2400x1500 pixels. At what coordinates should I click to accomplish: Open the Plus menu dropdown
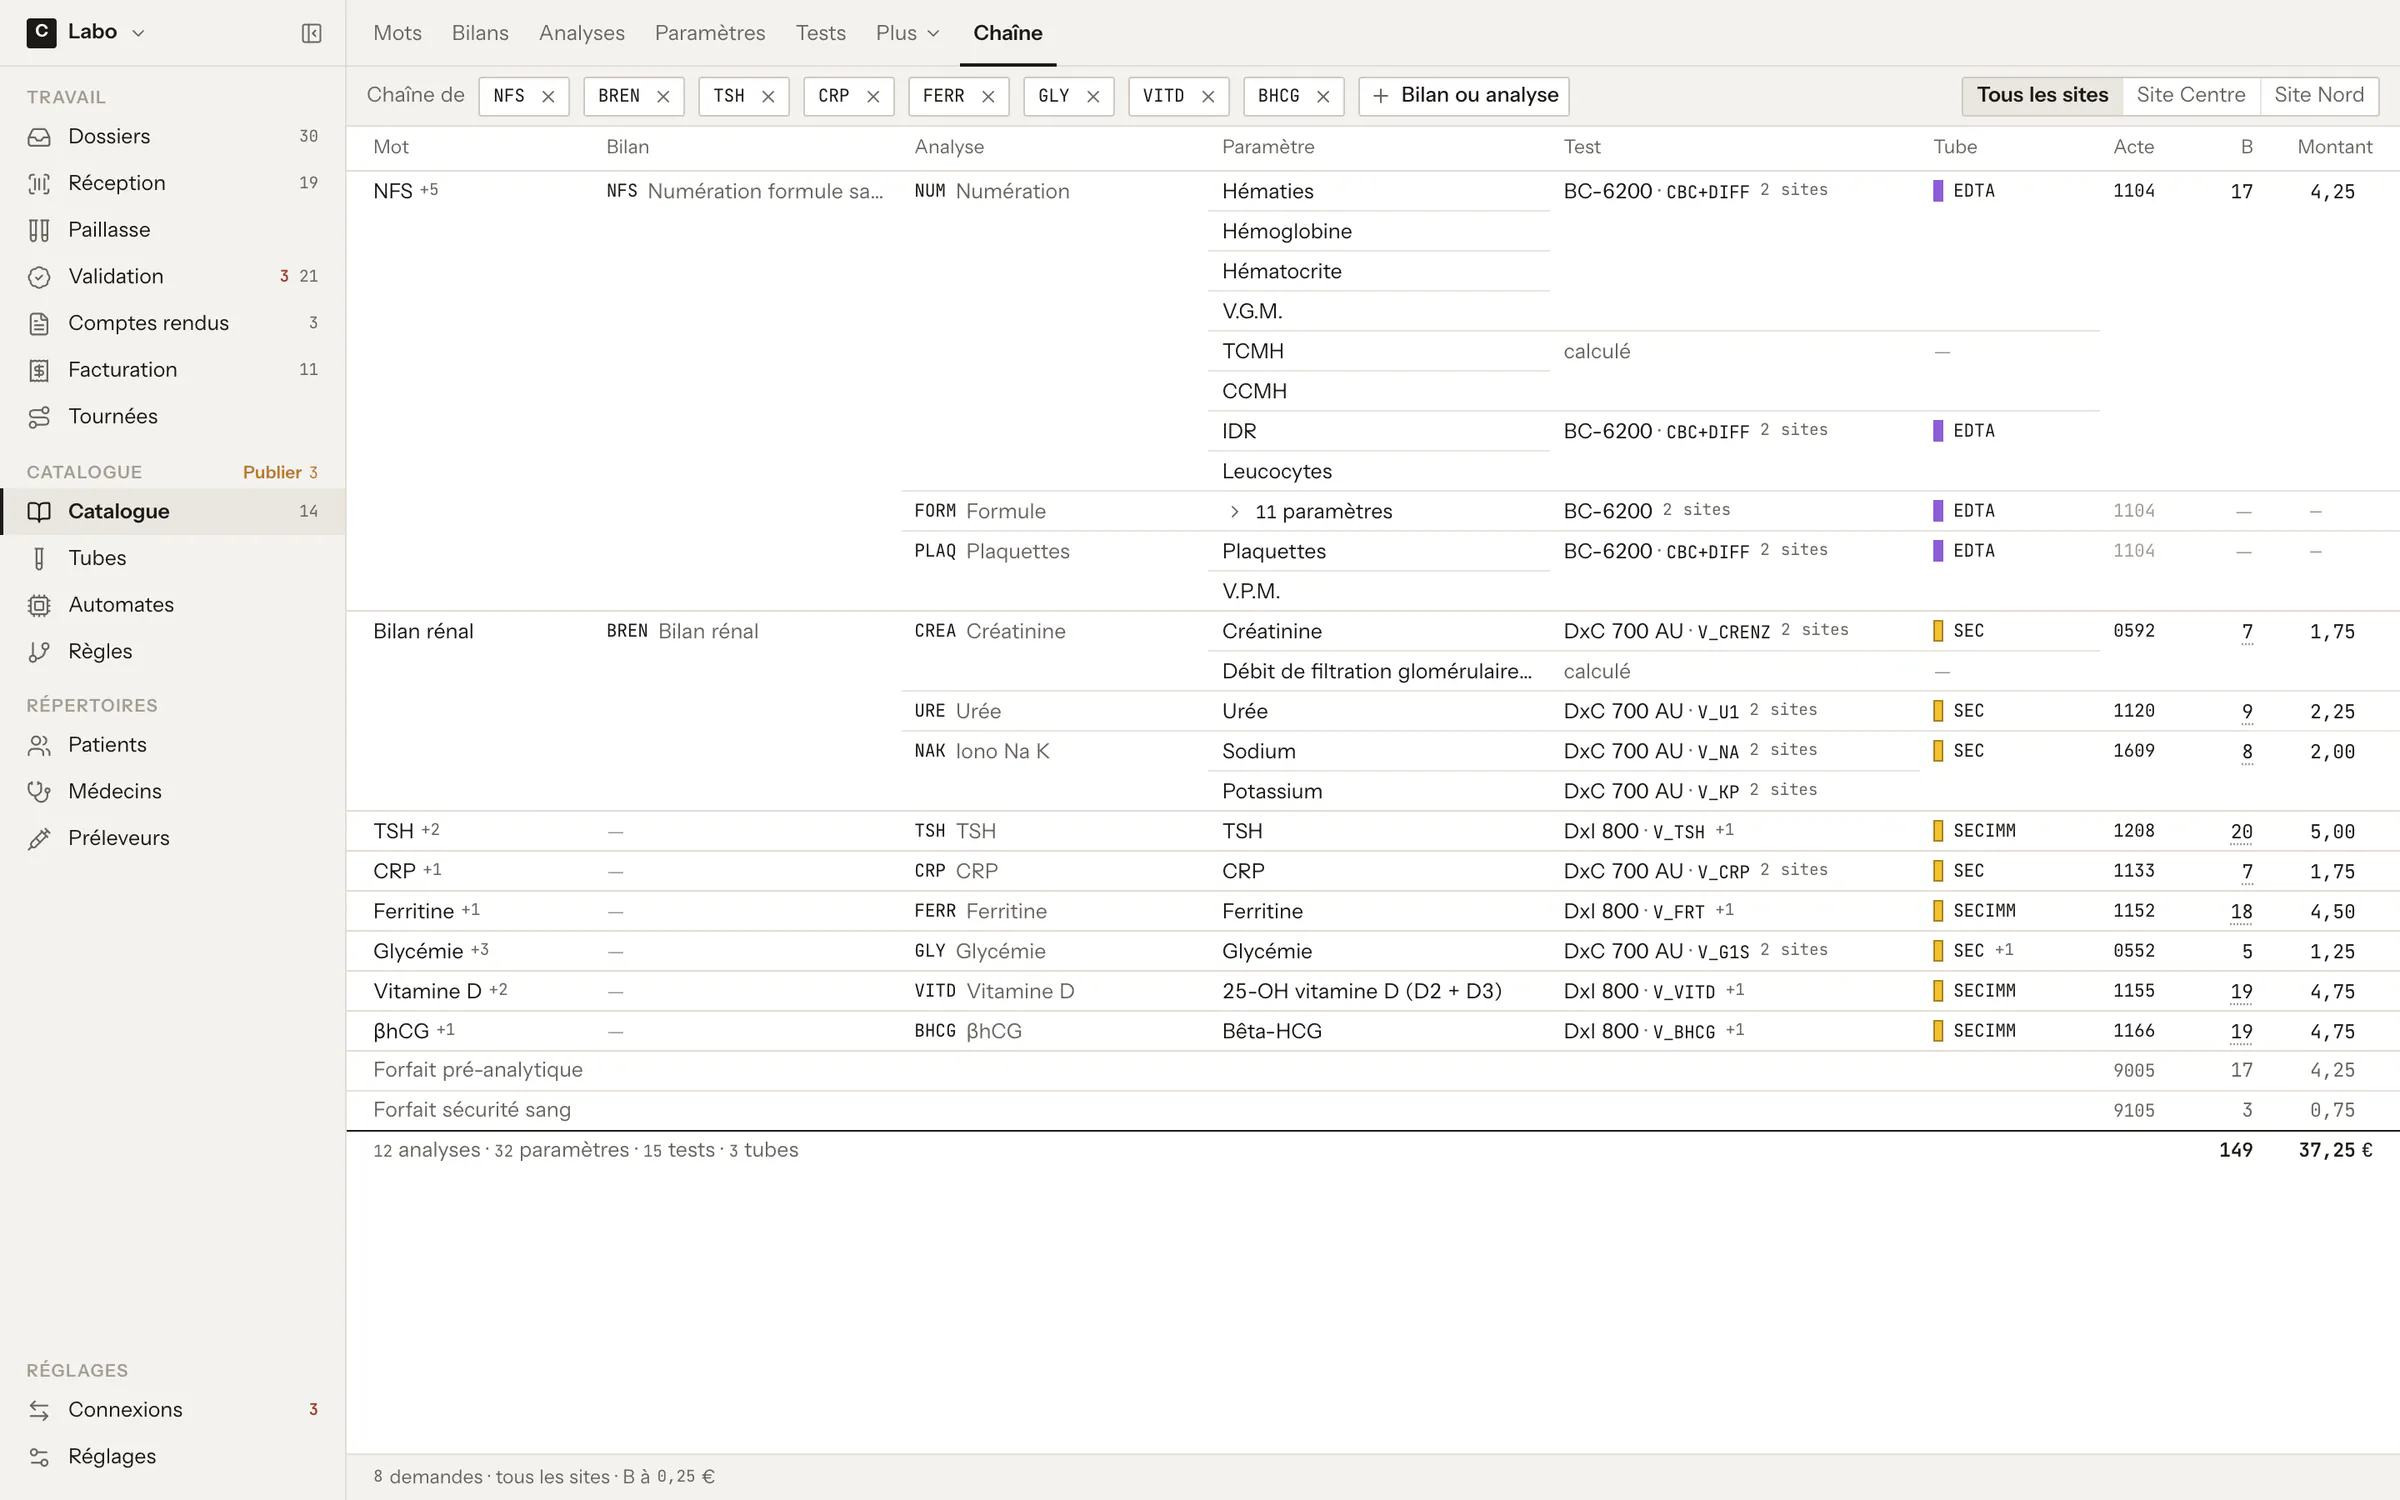tap(908, 33)
